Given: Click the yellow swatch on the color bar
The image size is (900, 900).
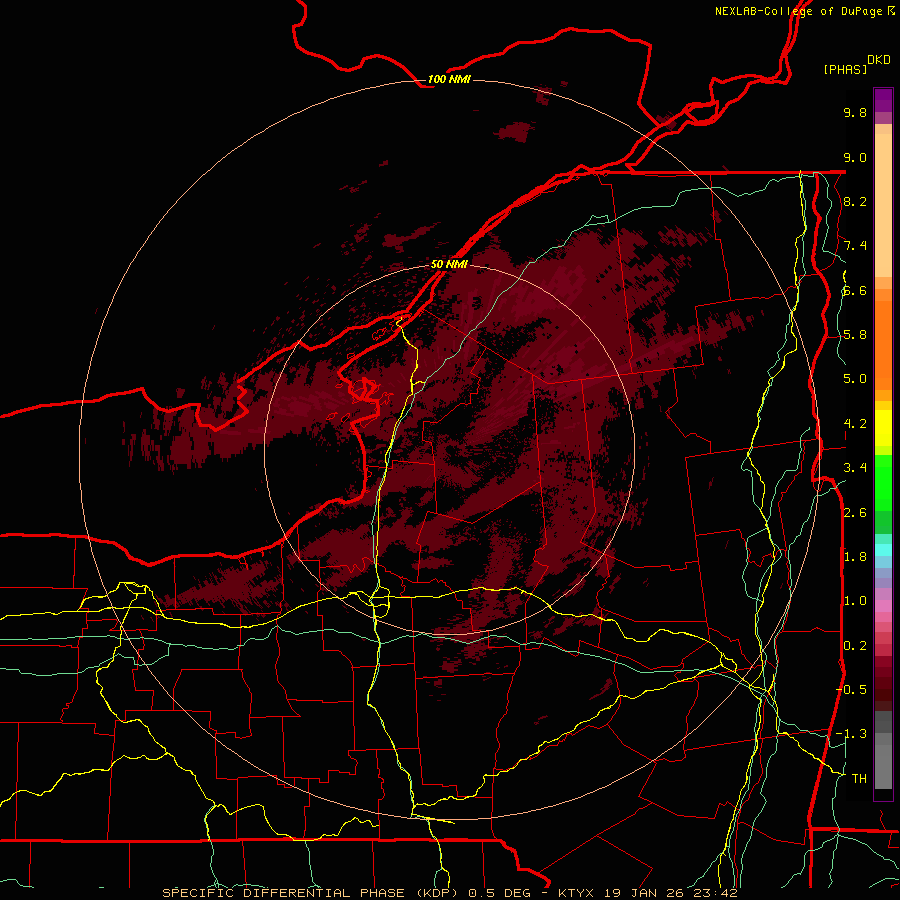Looking at the screenshot, I should point(883,428).
